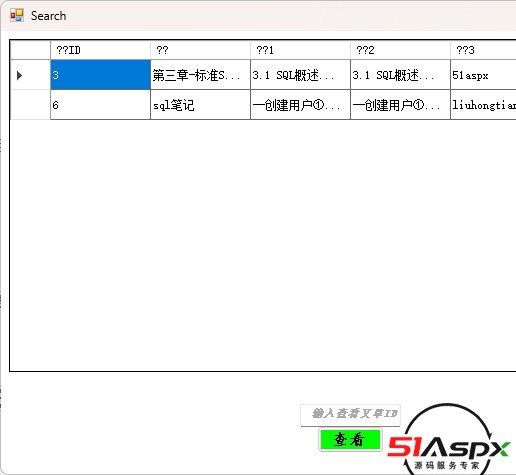The image size is (516, 475).
Task: Select the cell 第三章-标准S...
Action: [200, 75]
